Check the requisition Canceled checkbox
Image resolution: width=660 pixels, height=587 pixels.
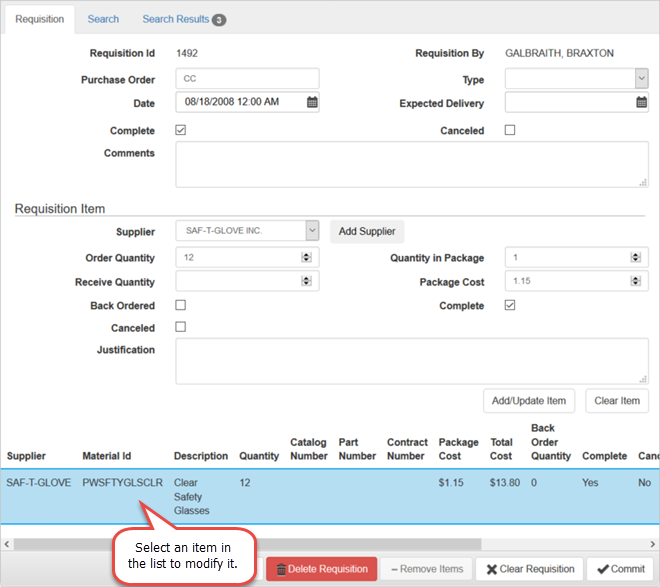coord(510,130)
